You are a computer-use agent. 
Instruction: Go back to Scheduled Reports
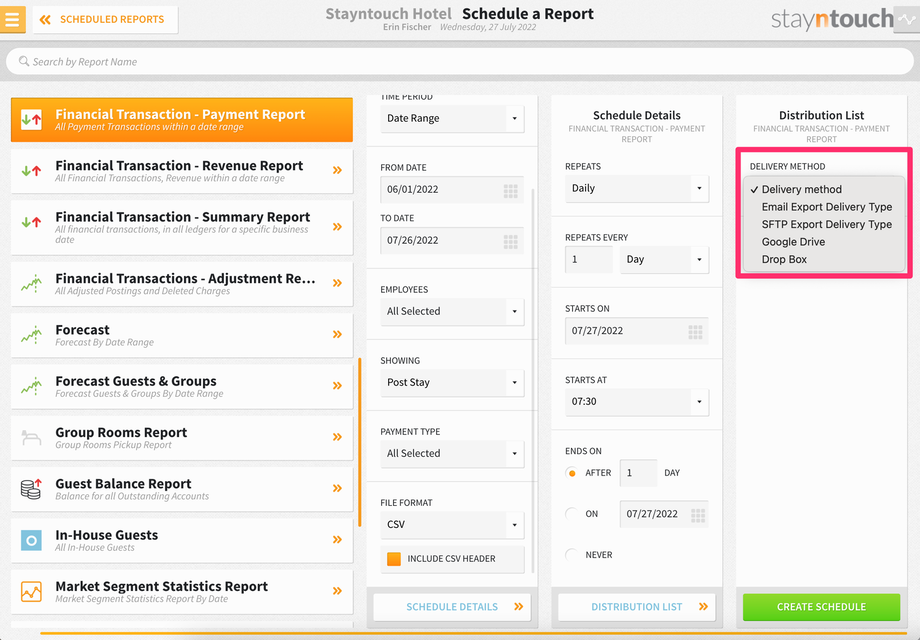click(x=106, y=19)
